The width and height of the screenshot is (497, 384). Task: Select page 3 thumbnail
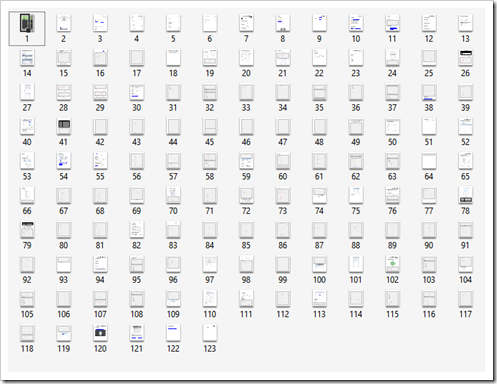100,23
